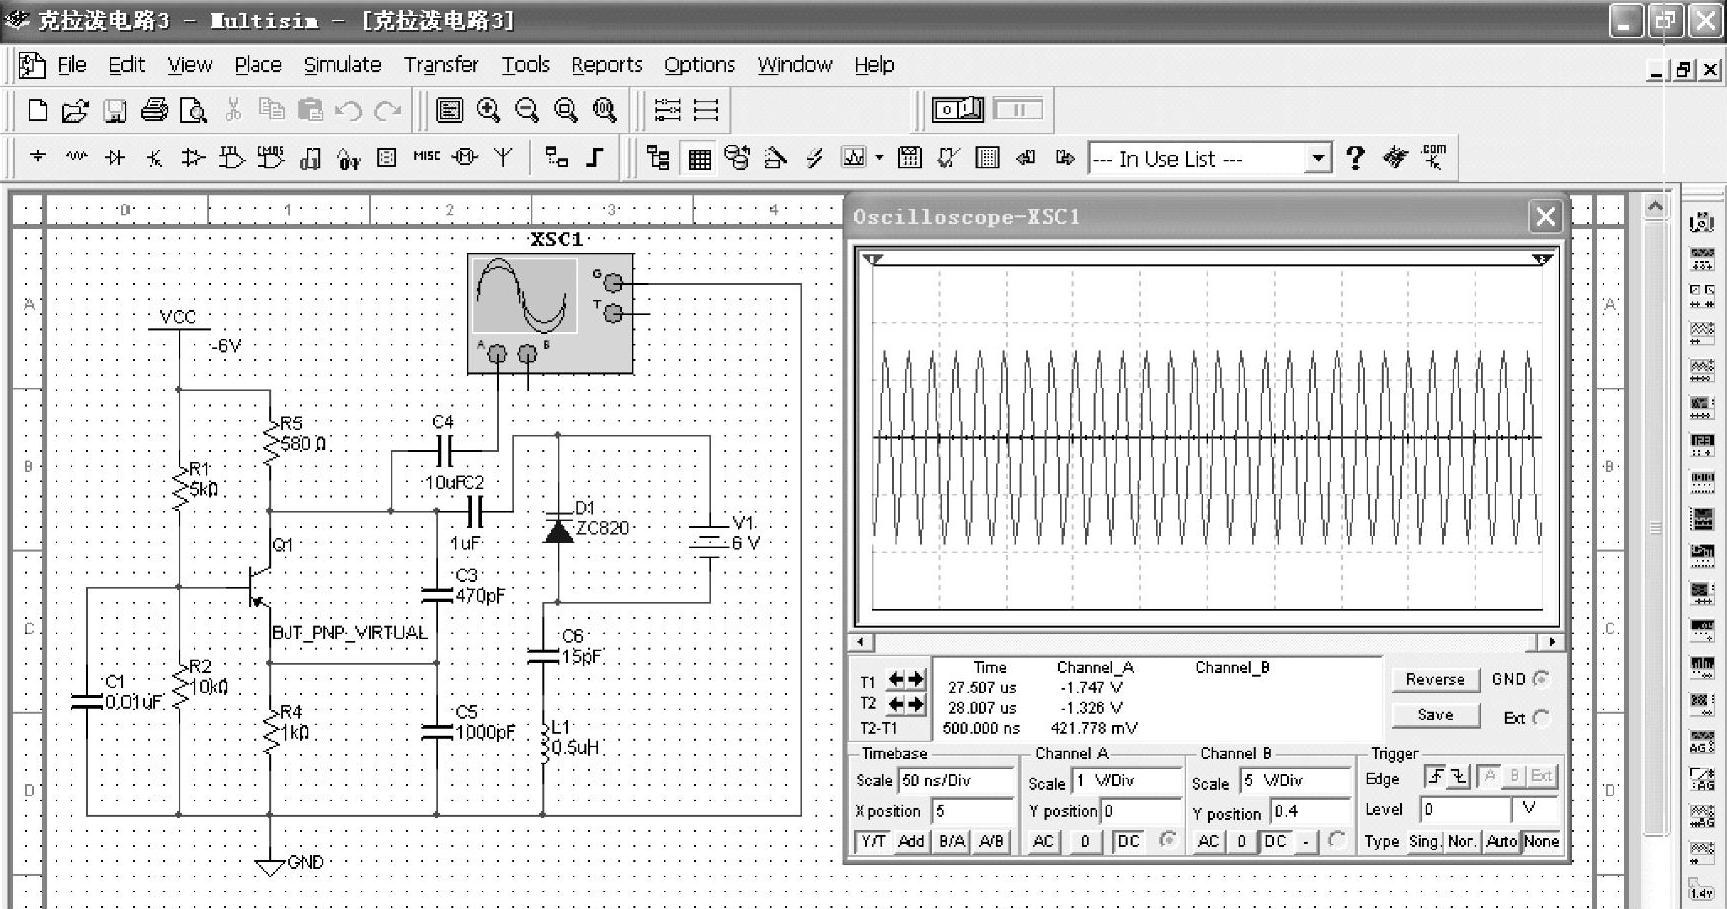Click the Zoom In magnifier icon
This screenshot has width=1727, height=909.
click(488, 110)
